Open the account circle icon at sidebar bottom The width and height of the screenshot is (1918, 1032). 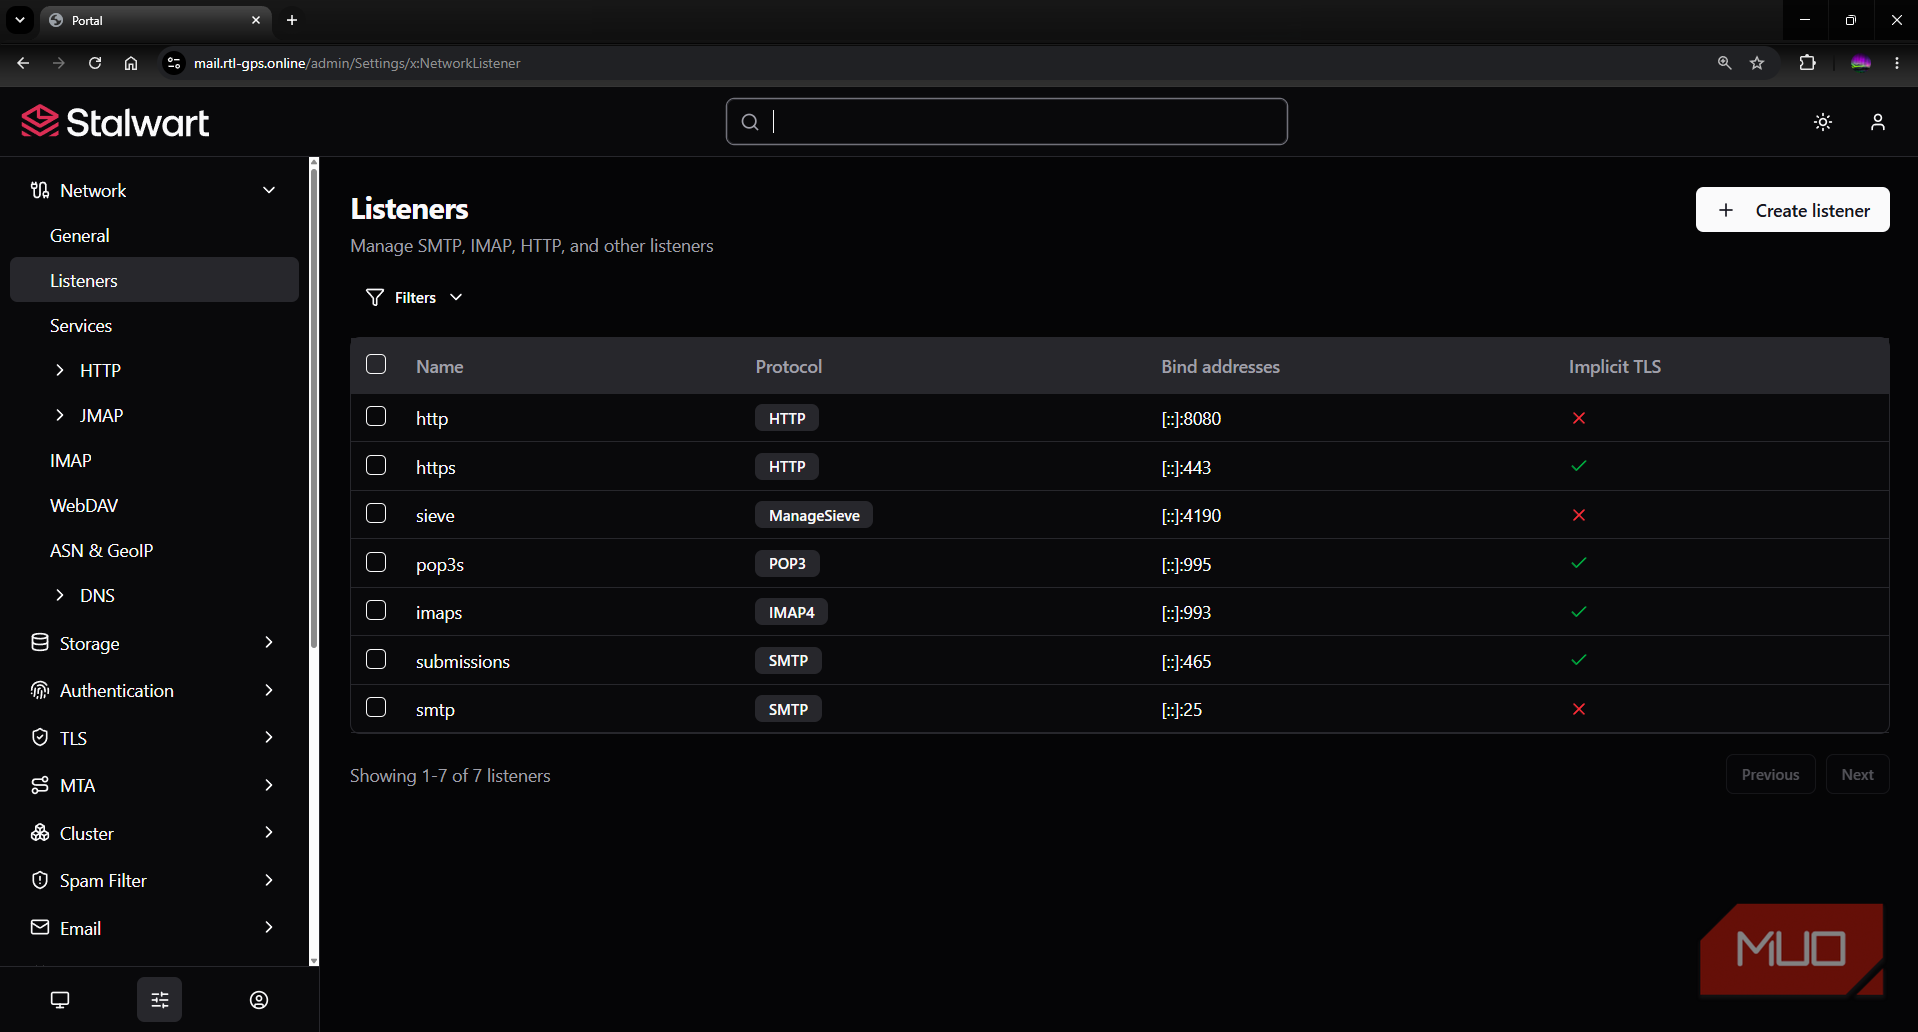pos(259,999)
